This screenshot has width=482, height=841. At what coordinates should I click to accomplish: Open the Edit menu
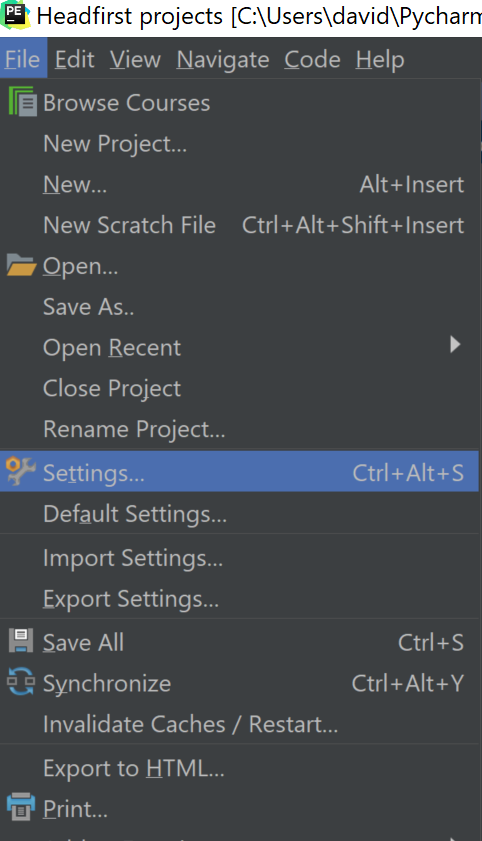(x=75, y=60)
